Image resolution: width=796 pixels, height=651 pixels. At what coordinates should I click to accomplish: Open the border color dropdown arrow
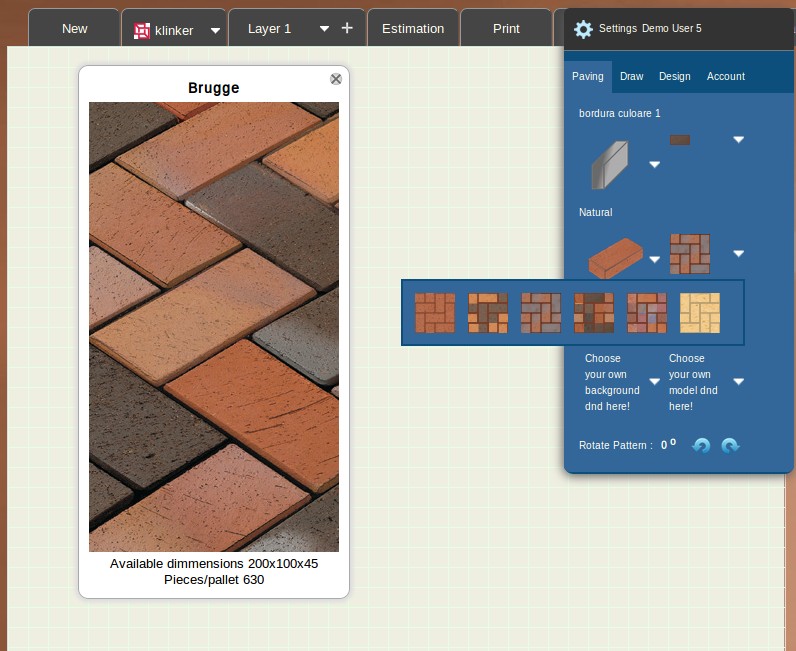tap(739, 139)
